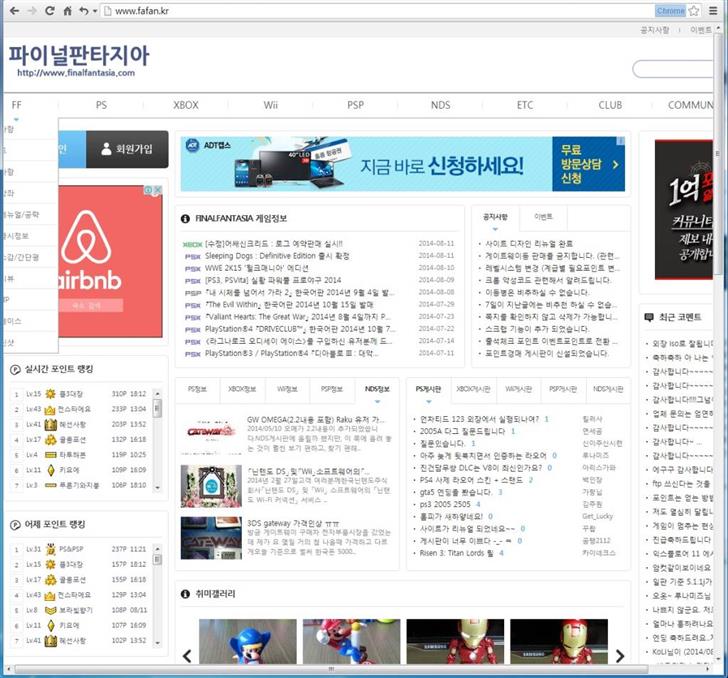Show previous gallery images with left arrow
Viewport: 728px width, 678px height.
click(x=187, y=656)
